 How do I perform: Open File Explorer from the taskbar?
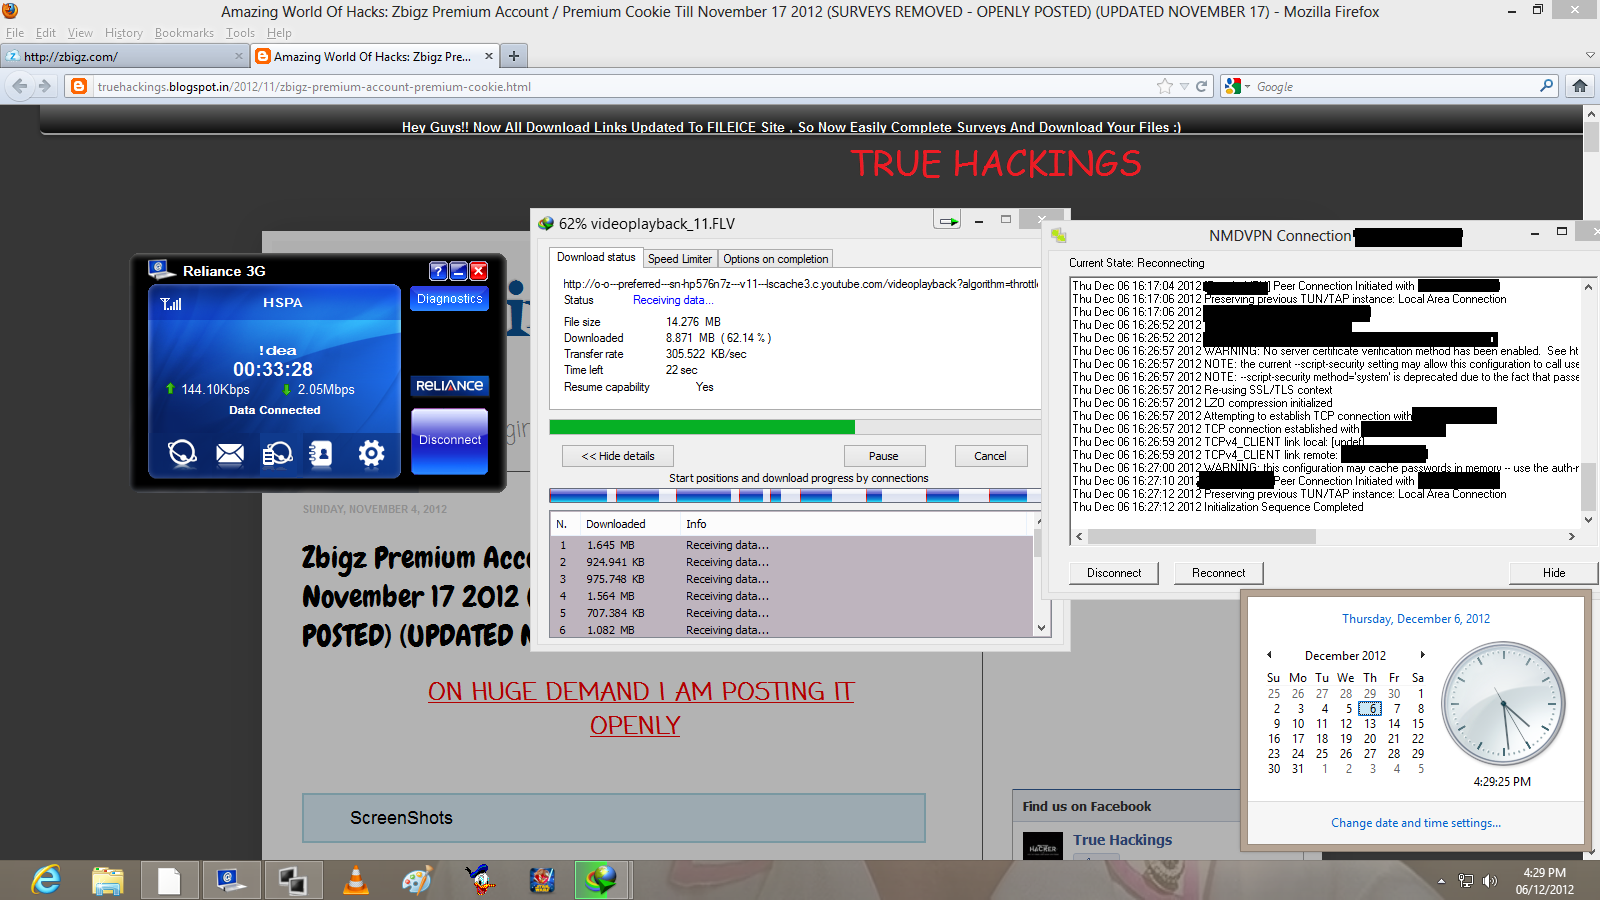[x=108, y=880]
